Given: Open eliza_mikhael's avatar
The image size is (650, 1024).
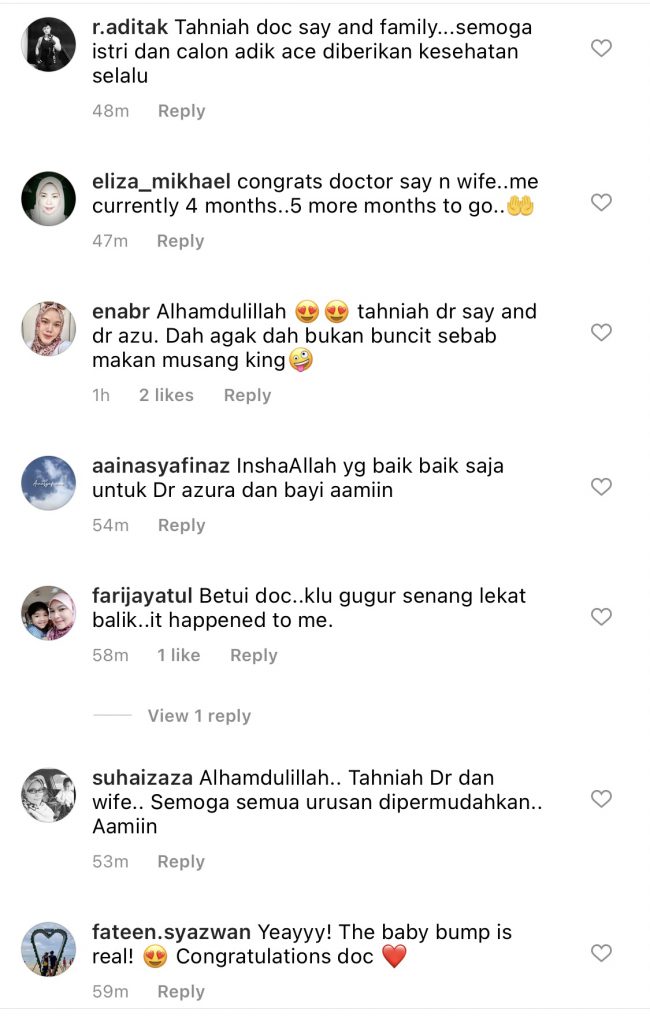Looking at the screenshot, I should pyautogui.click(x=48, y=199).
